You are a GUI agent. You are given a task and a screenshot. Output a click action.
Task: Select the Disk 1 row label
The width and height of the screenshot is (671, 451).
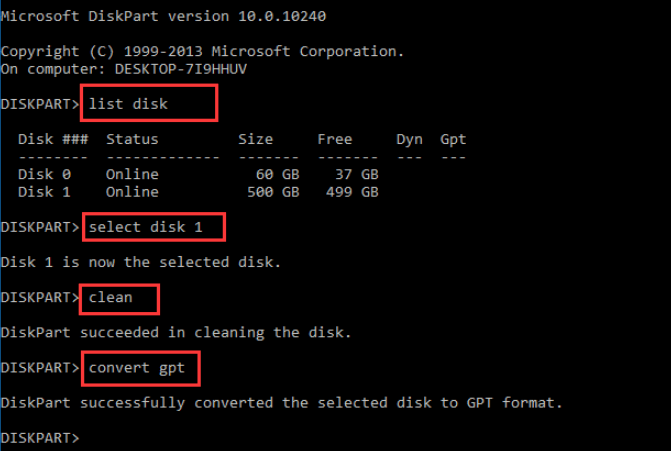coord(39,191)
